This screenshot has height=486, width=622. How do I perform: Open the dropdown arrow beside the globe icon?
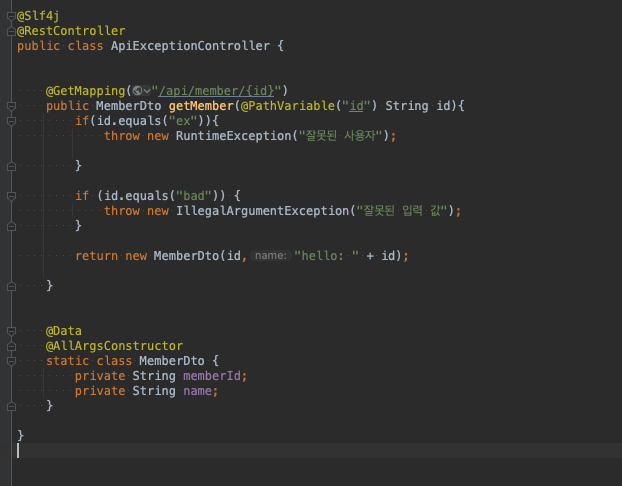coord(147,91)
